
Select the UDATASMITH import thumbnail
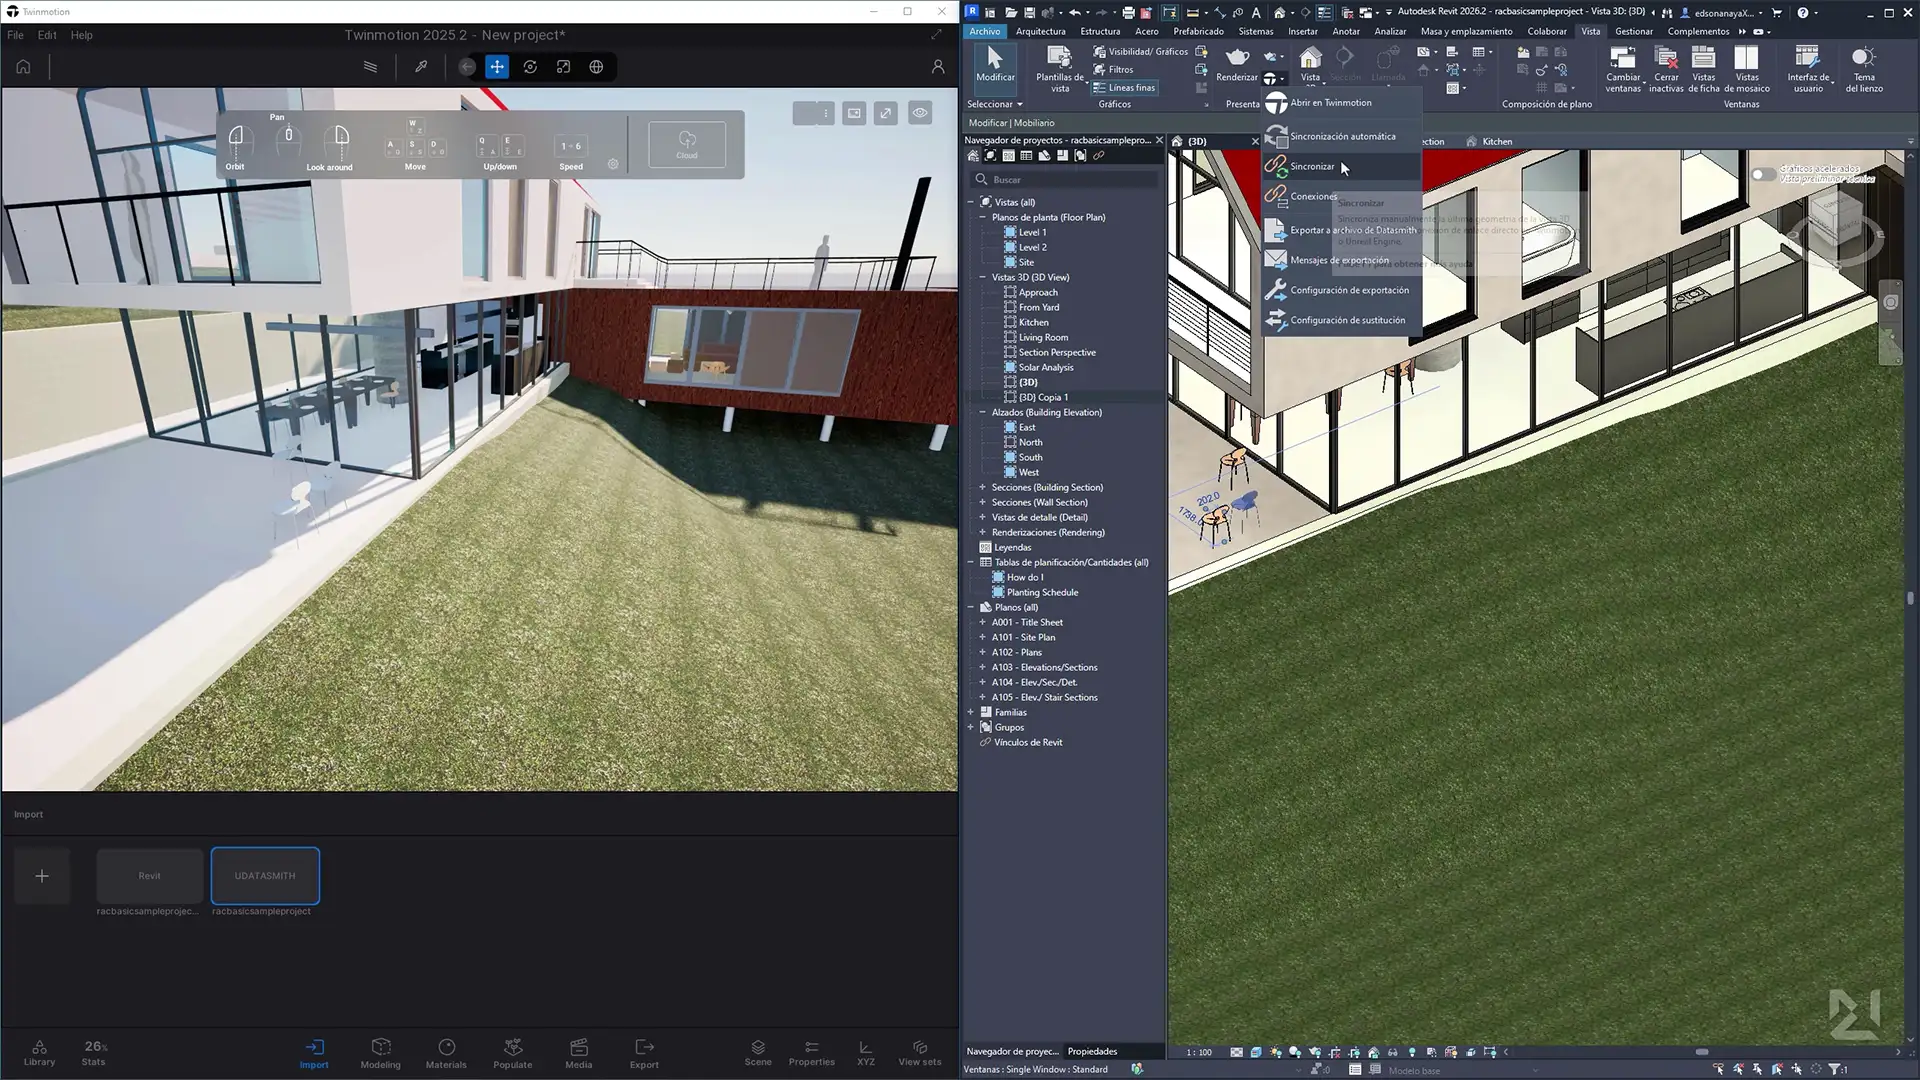265,876
